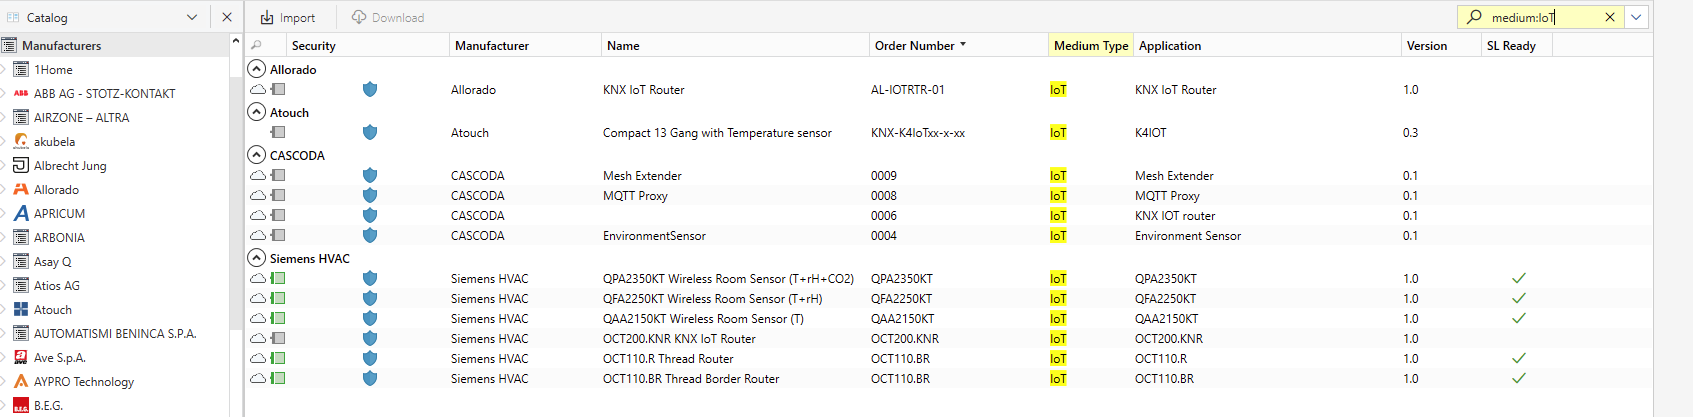This screenshot has width=1693, height=417.
Task: Select Ave S.p.A. manufacturer
Action: pyautogui.click(x=59, y=357)
